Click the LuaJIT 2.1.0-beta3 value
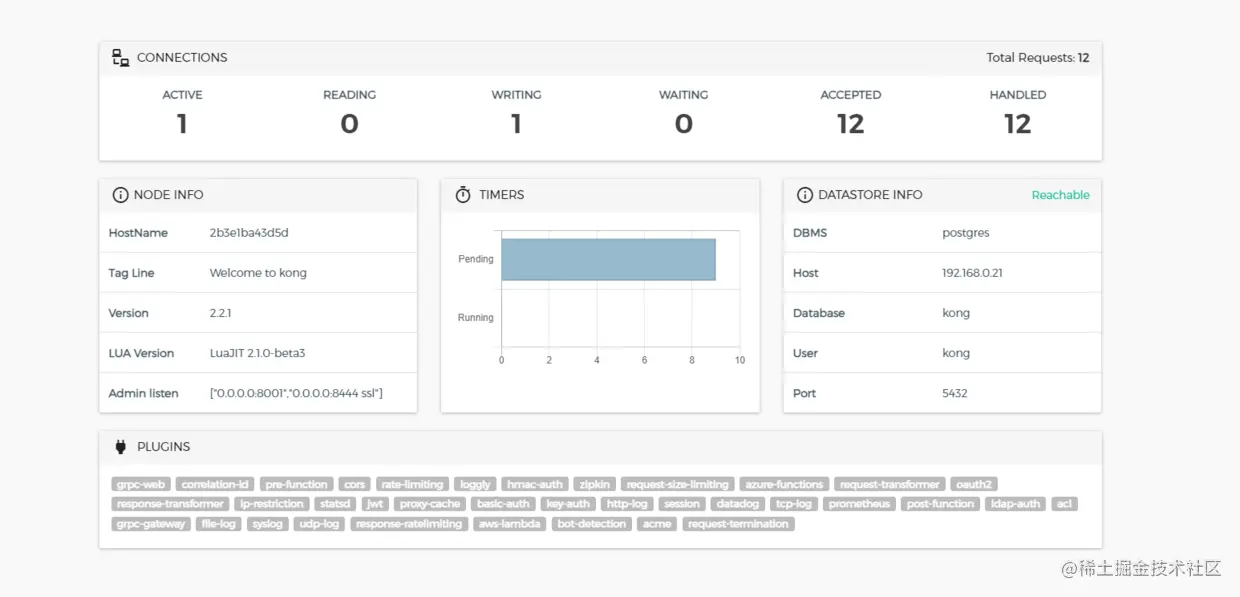 [x=257, y=353]
